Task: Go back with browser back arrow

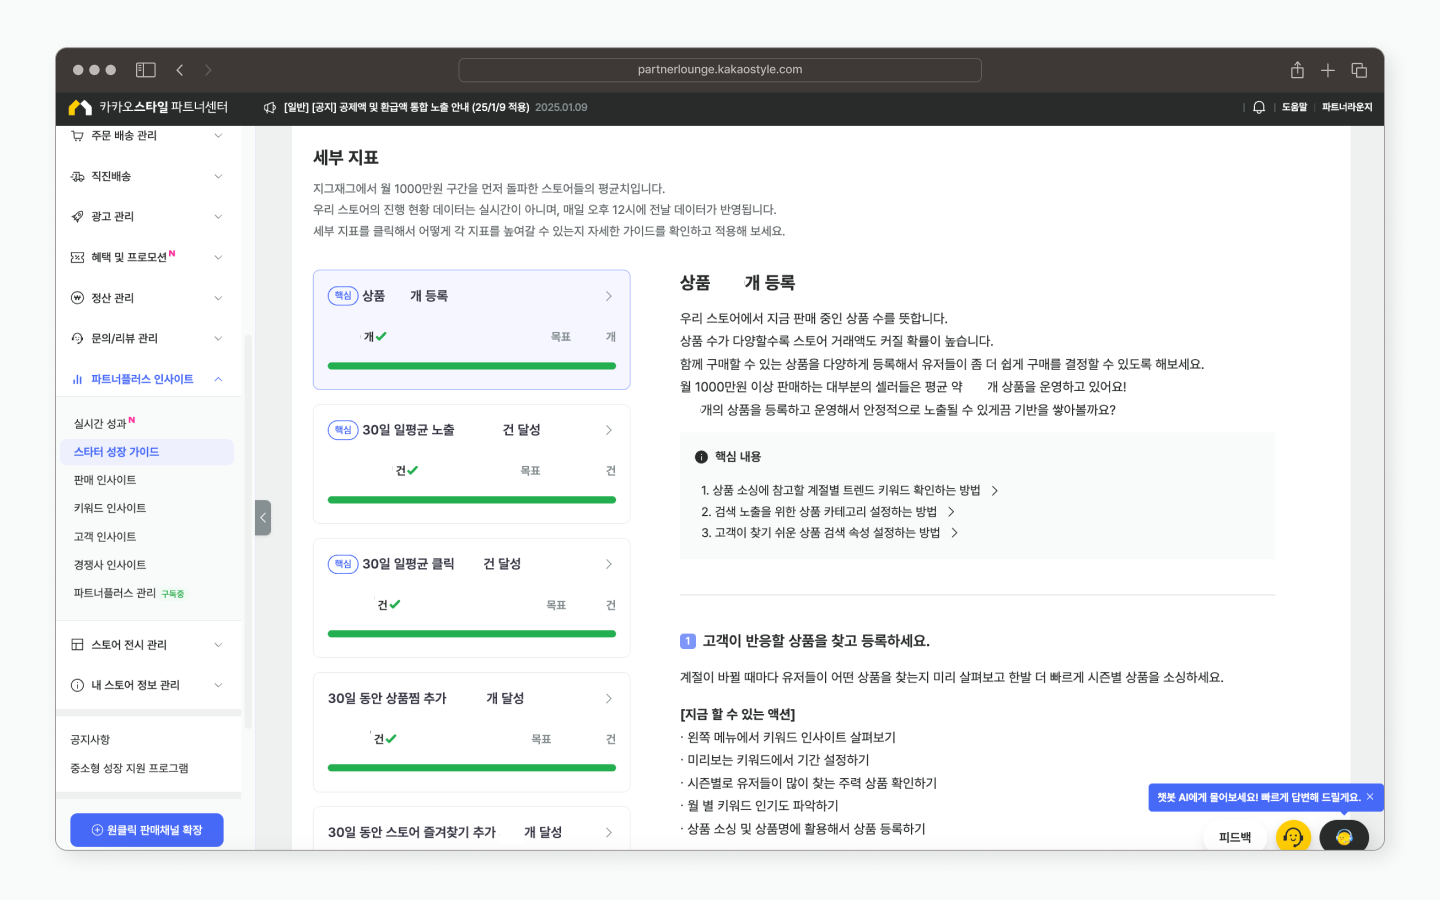Action: coord(180,70)
